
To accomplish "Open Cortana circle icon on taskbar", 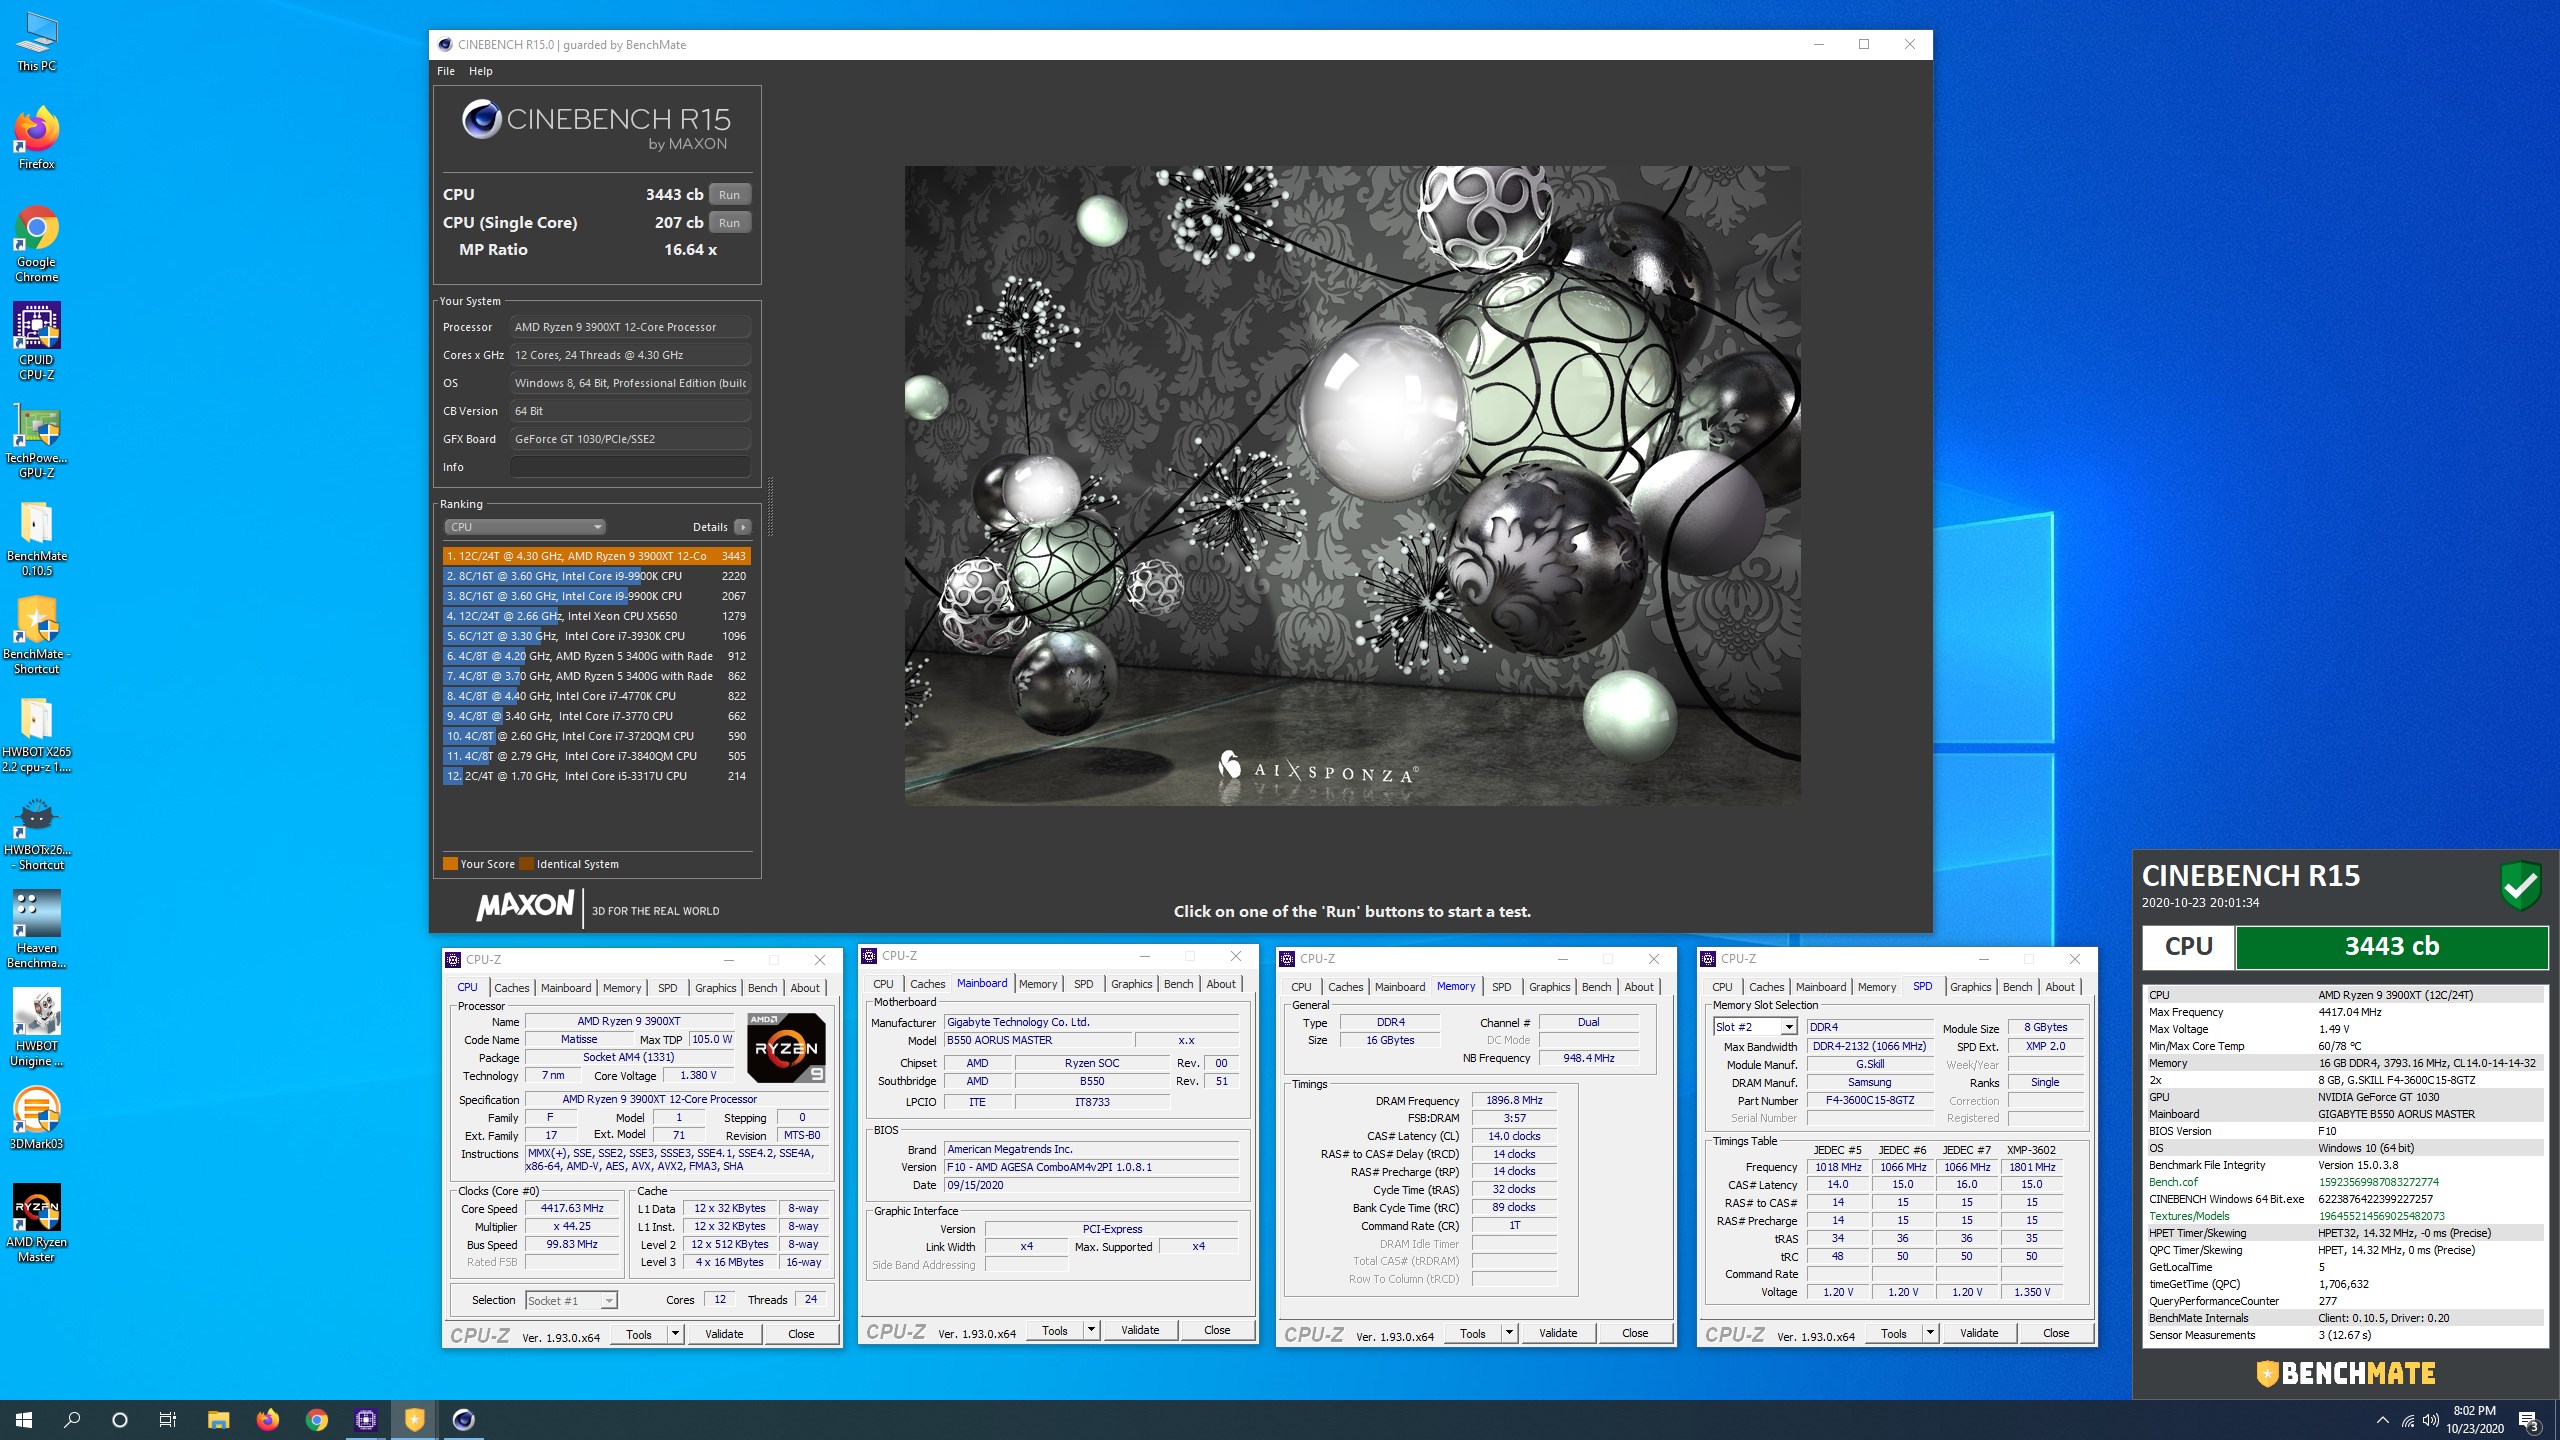I will (120, 1420).
